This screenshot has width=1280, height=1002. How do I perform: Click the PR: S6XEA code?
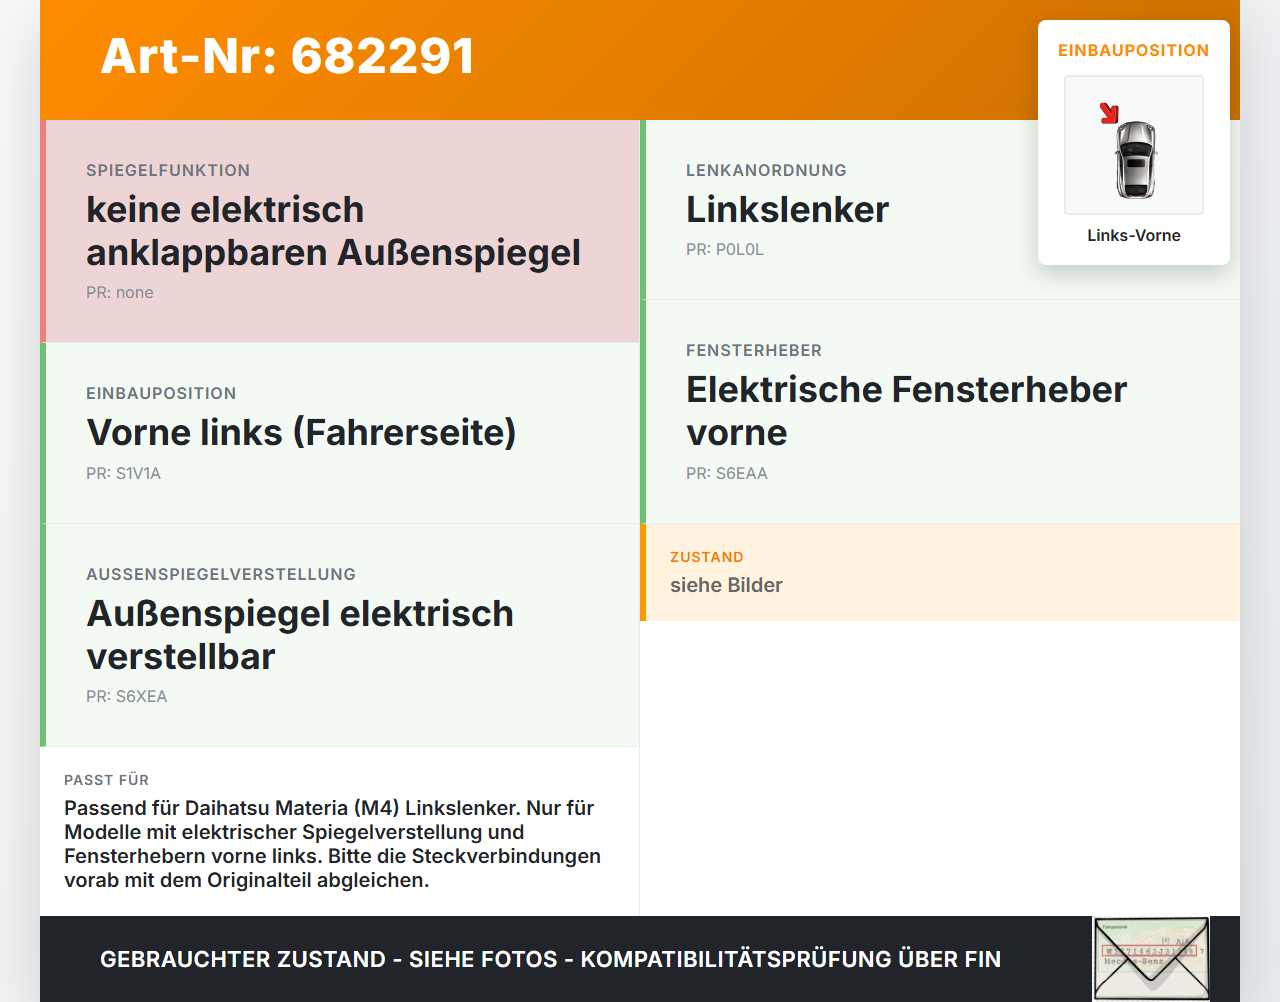[x=127, y=697]
